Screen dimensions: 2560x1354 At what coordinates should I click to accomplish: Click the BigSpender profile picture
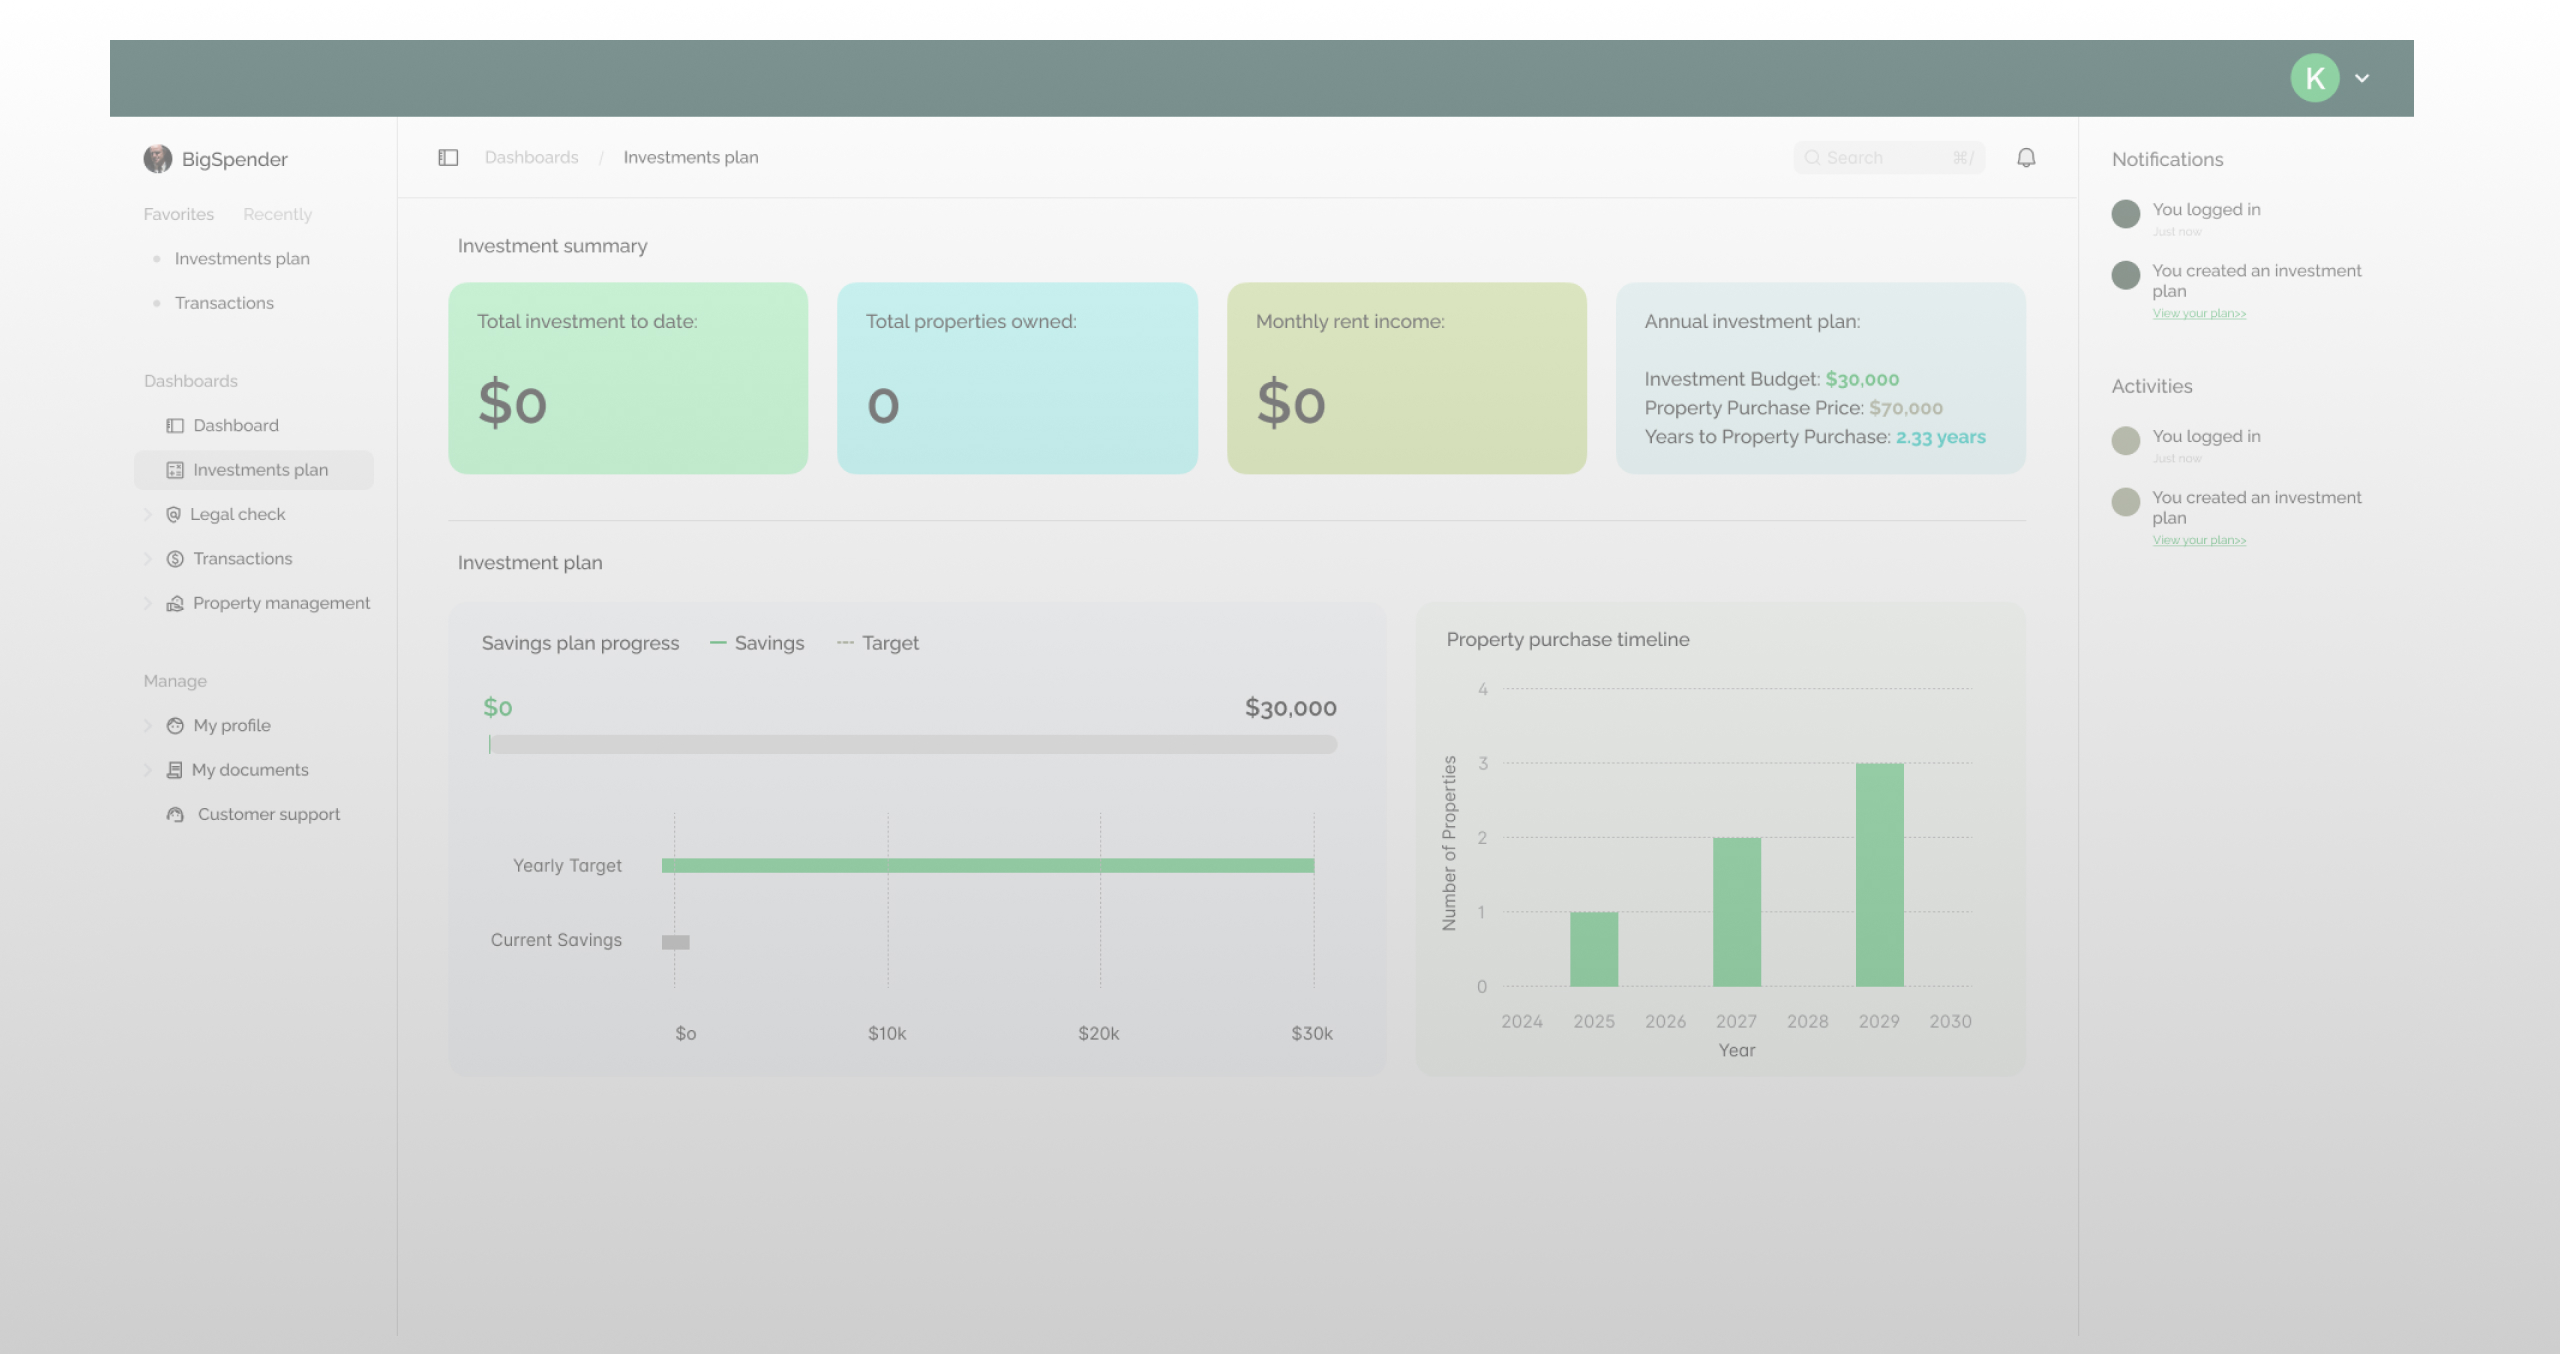pos(157,159)
